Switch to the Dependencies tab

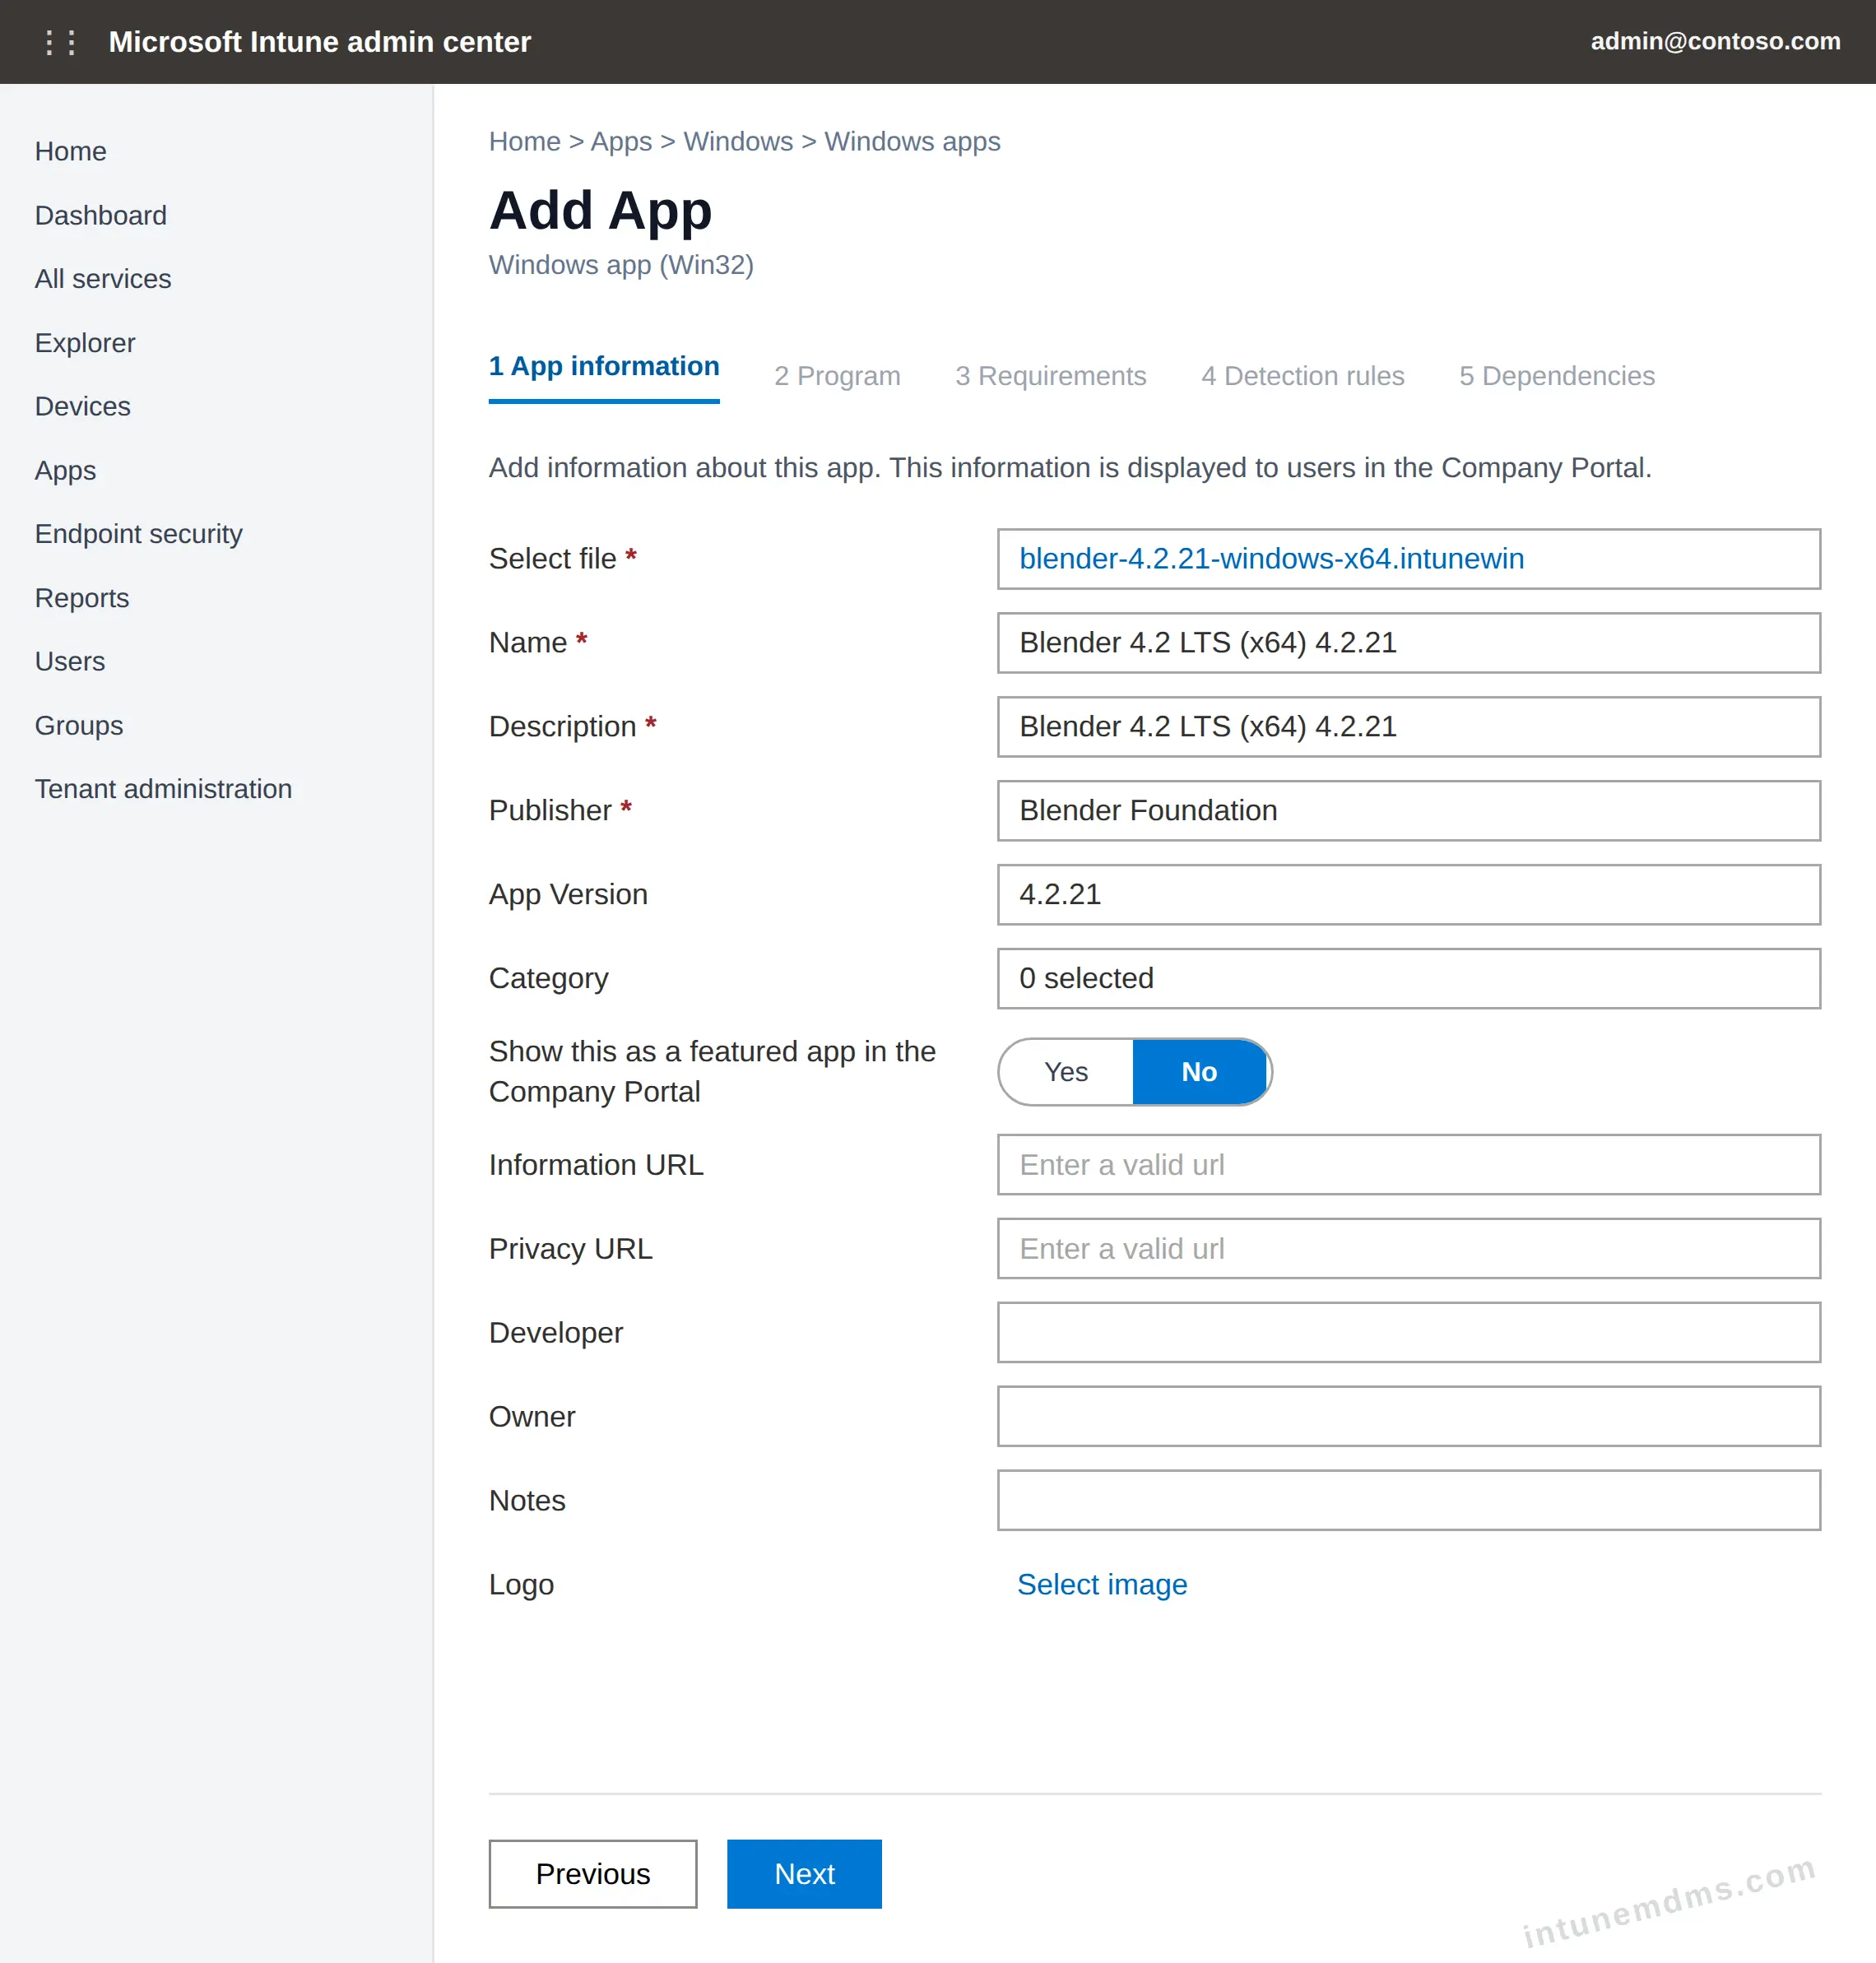1556,376
